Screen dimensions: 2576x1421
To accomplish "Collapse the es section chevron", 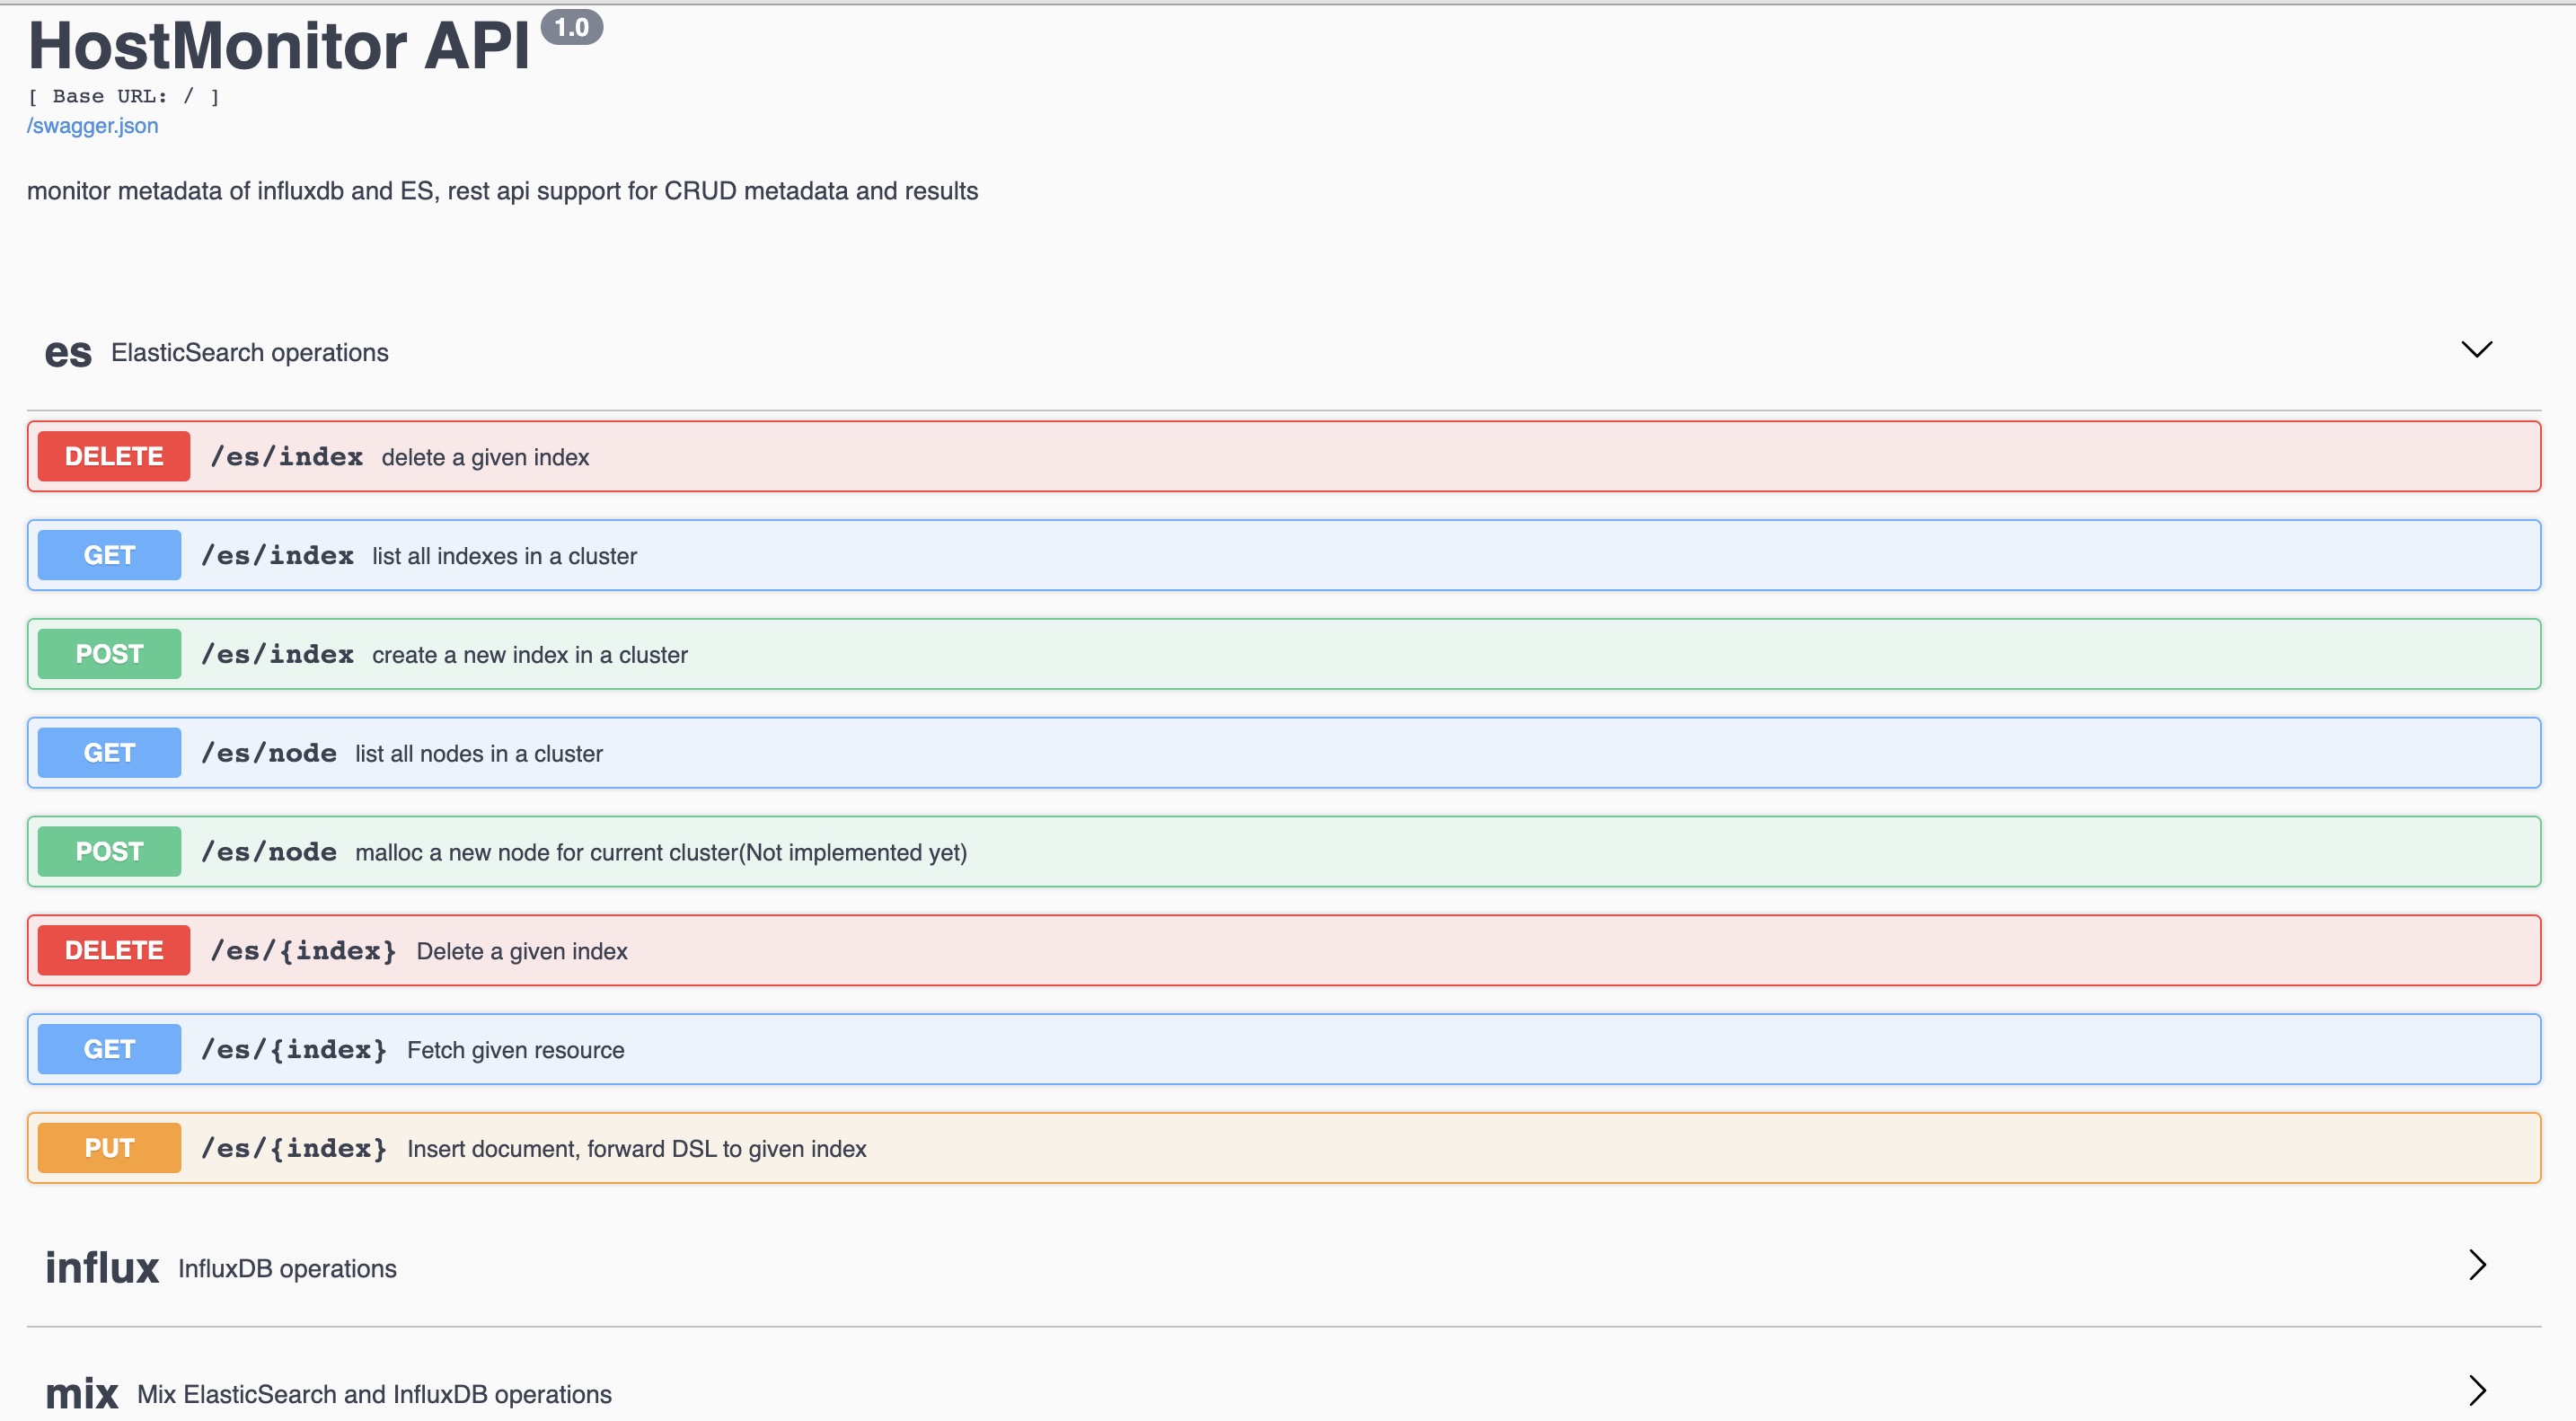I will coord(2476,349).
